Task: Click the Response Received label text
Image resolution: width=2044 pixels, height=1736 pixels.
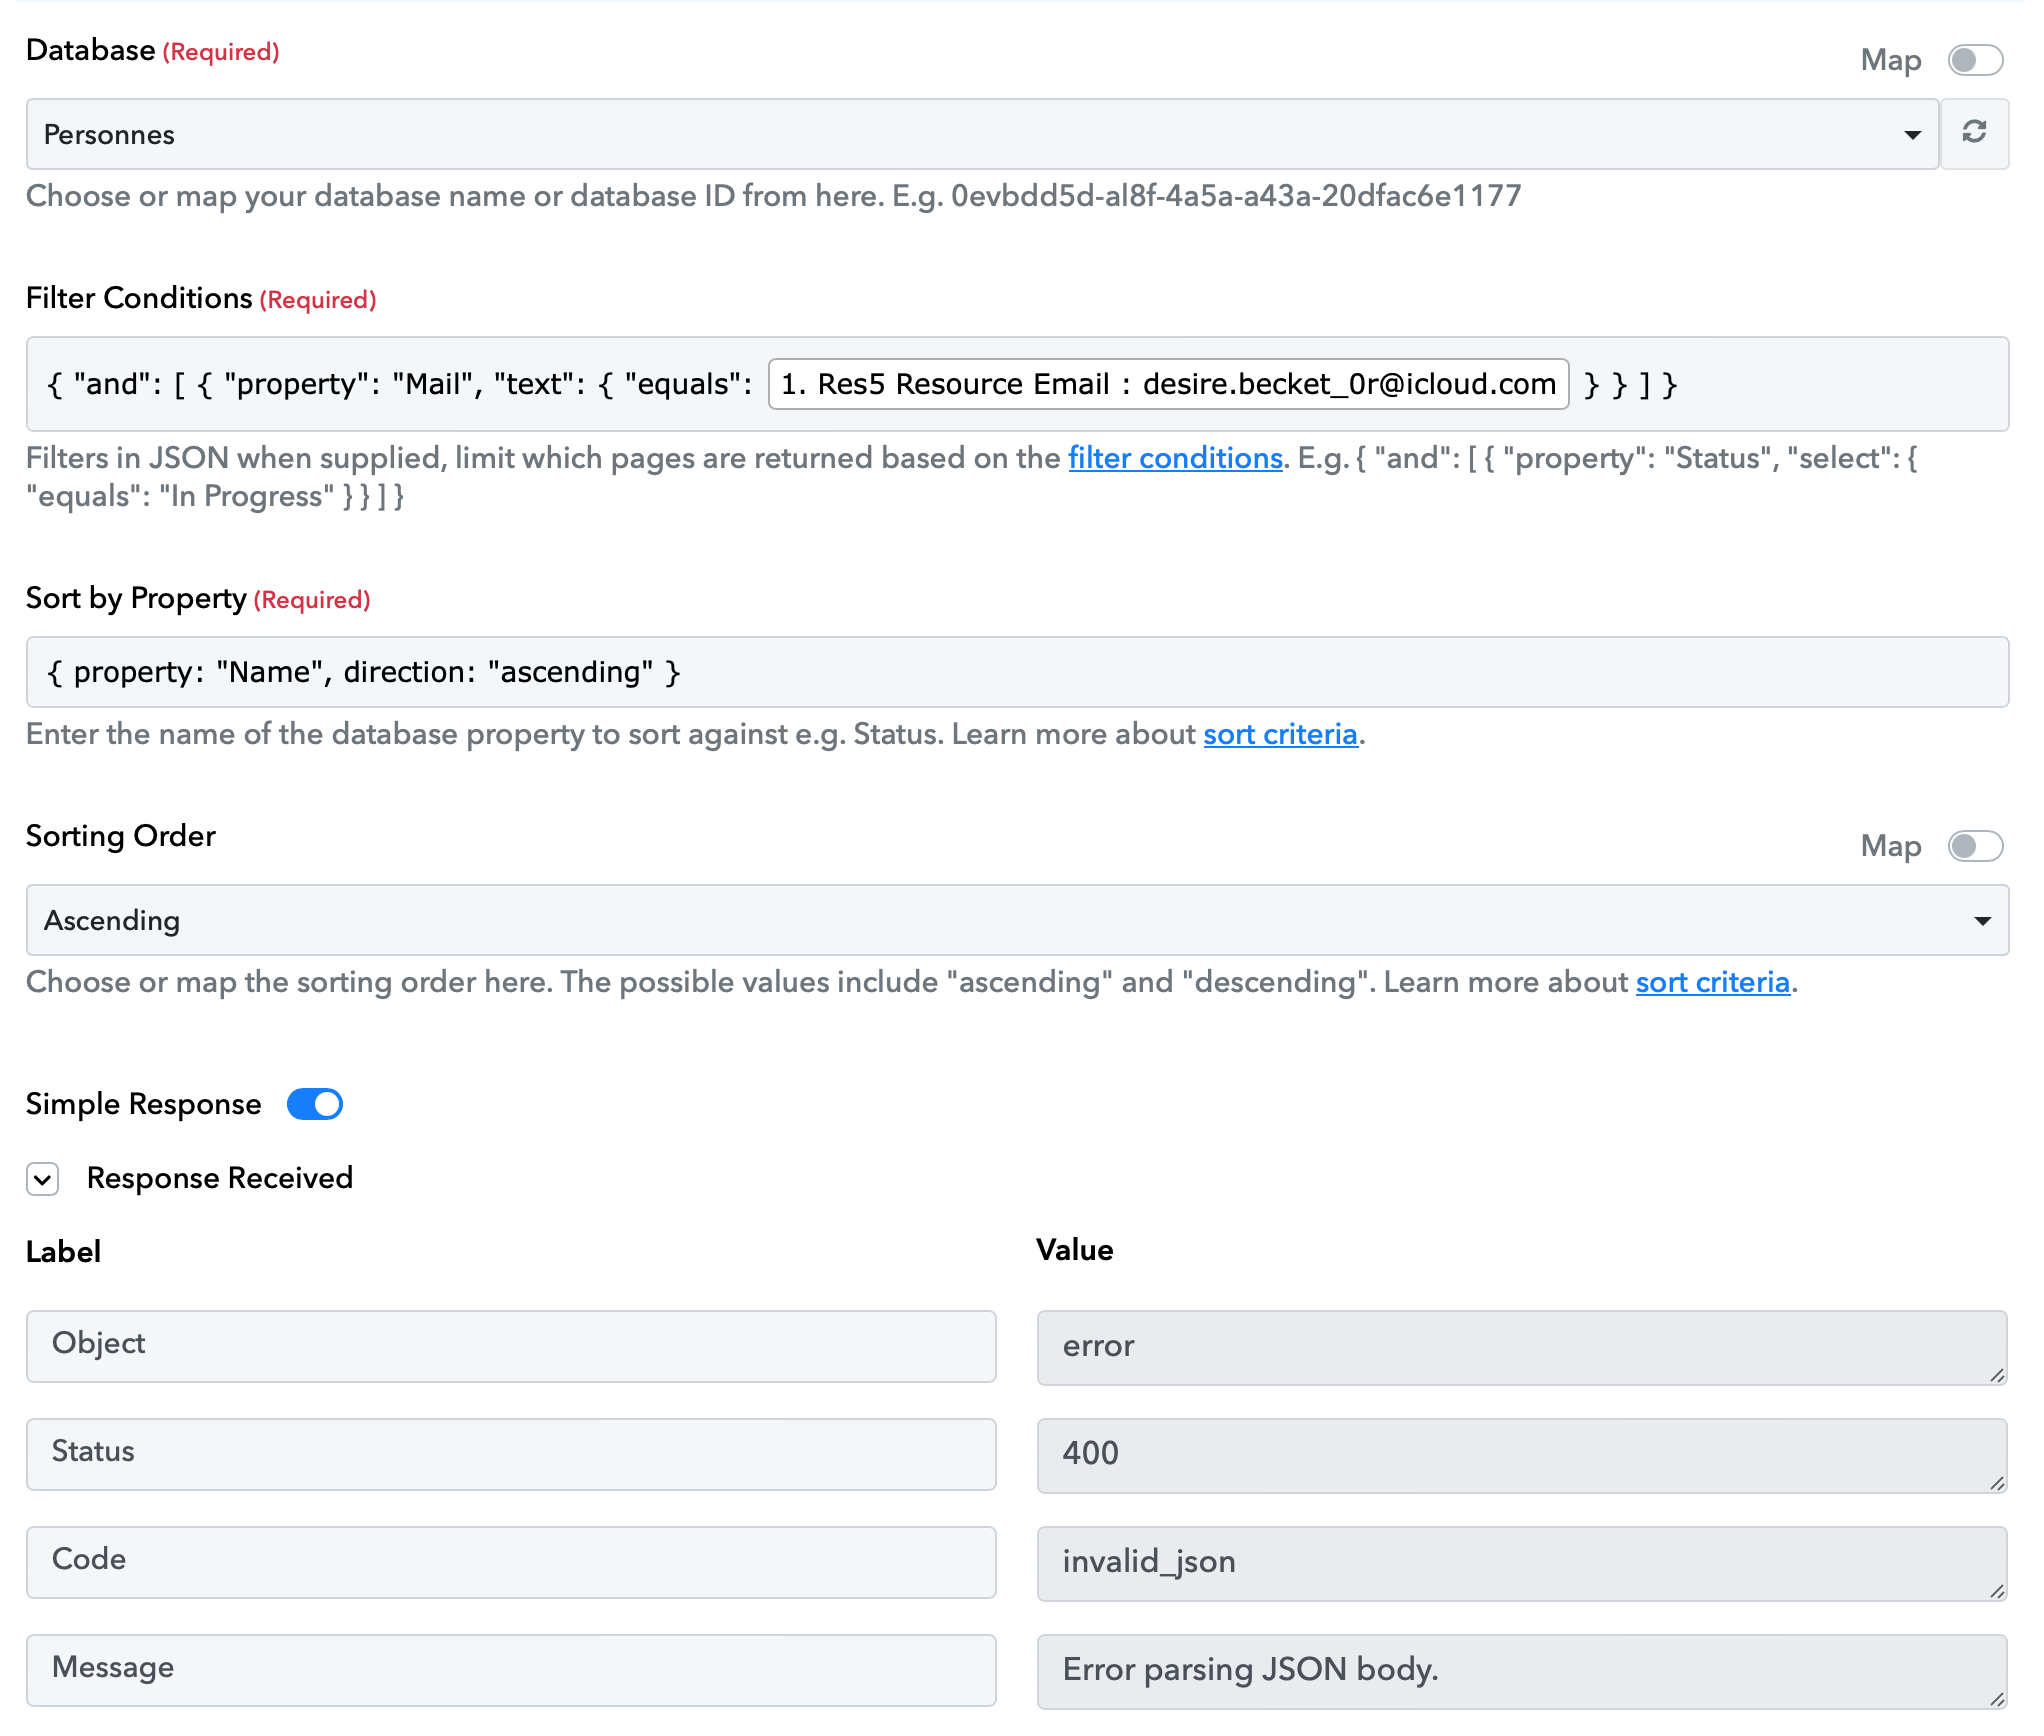Action: pos(220,1178)
